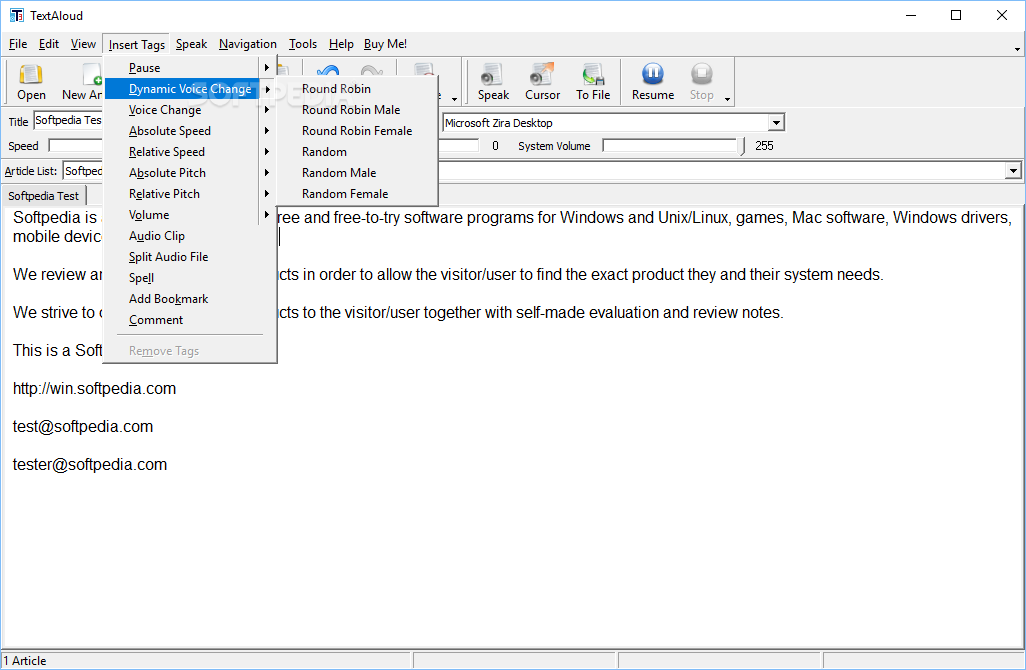The image size is (1026, 670).
Task: Expand the Absolute Pitch submenu
Action: pyautogui.click(x=190, y=172)
